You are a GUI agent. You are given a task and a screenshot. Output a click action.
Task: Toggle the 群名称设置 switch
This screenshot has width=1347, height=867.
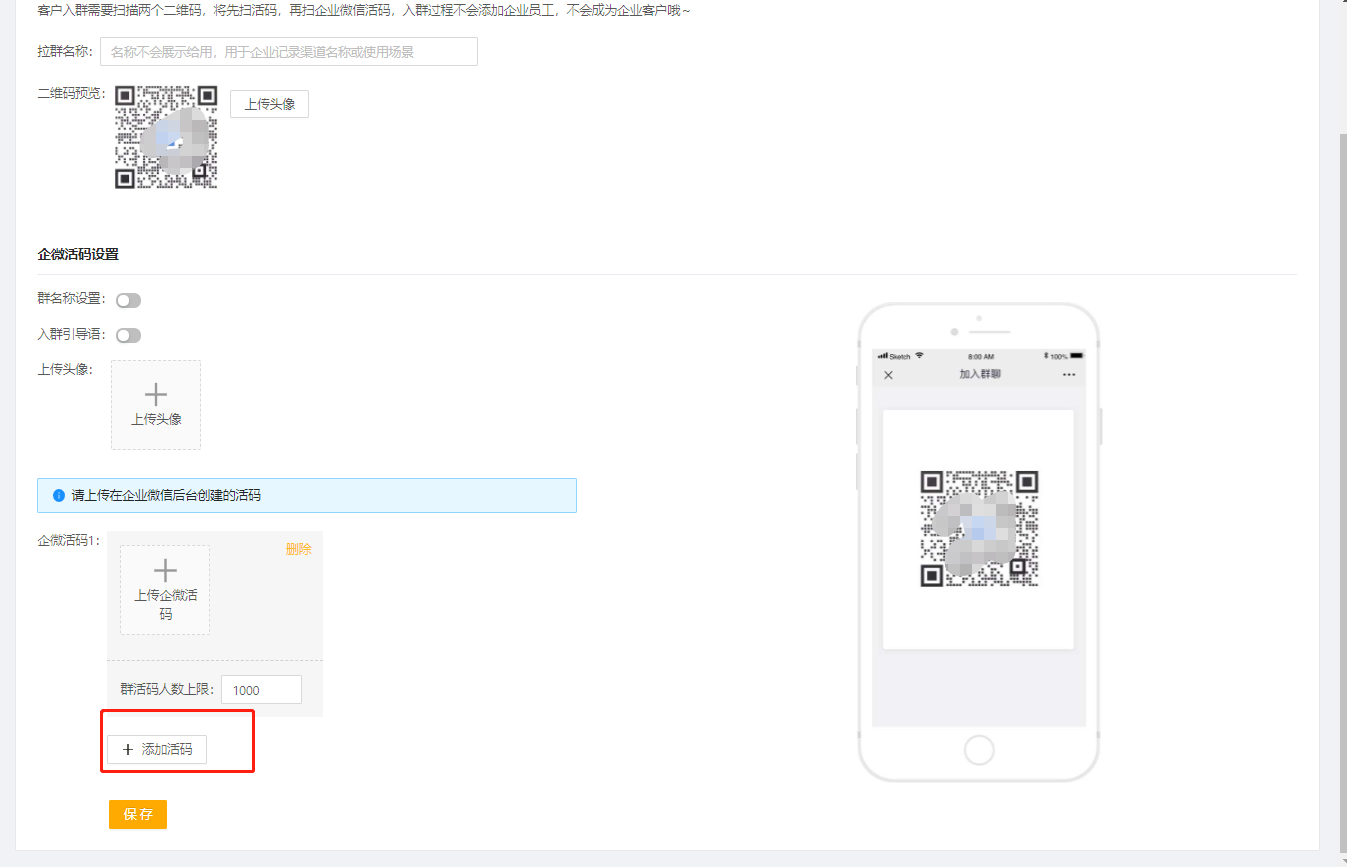click(x=129, y=300)
